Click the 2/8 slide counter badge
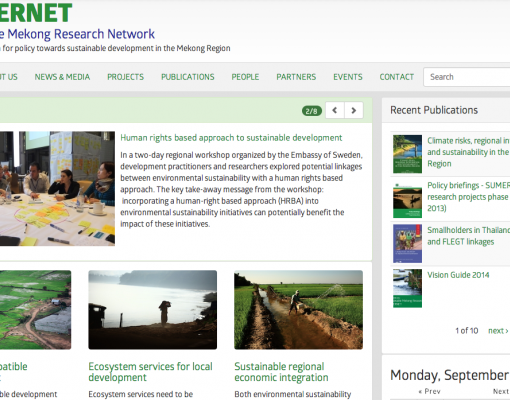 (x=312, y=111)
